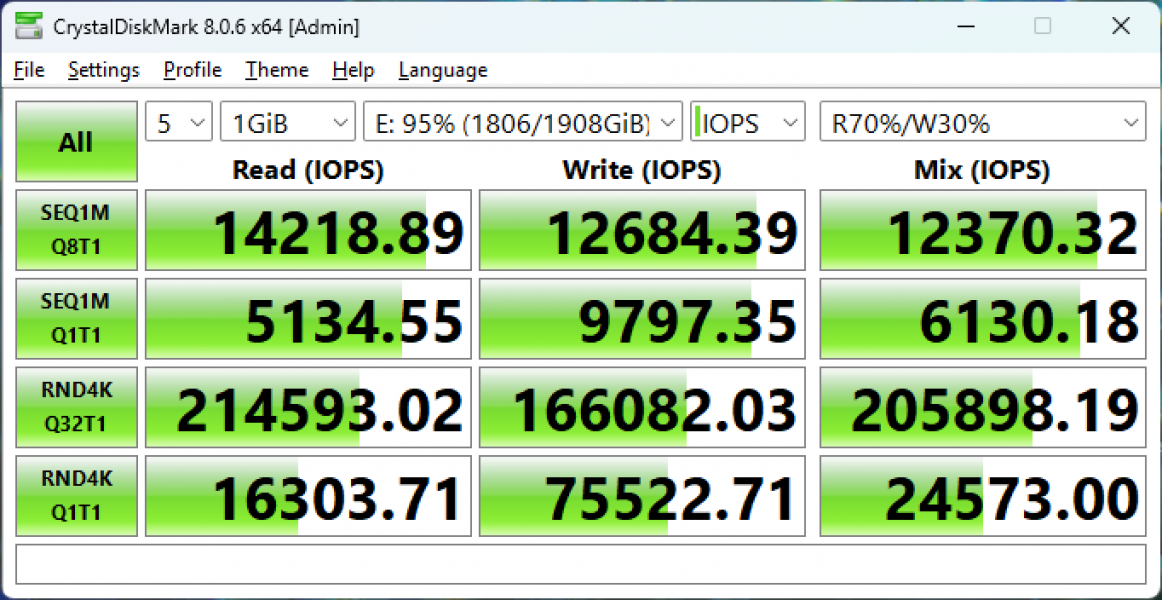The width and height of the screenshot is (1162, 600).
Task: Open the test size dropdown showing 1GiB
Action: coord(288,121)
